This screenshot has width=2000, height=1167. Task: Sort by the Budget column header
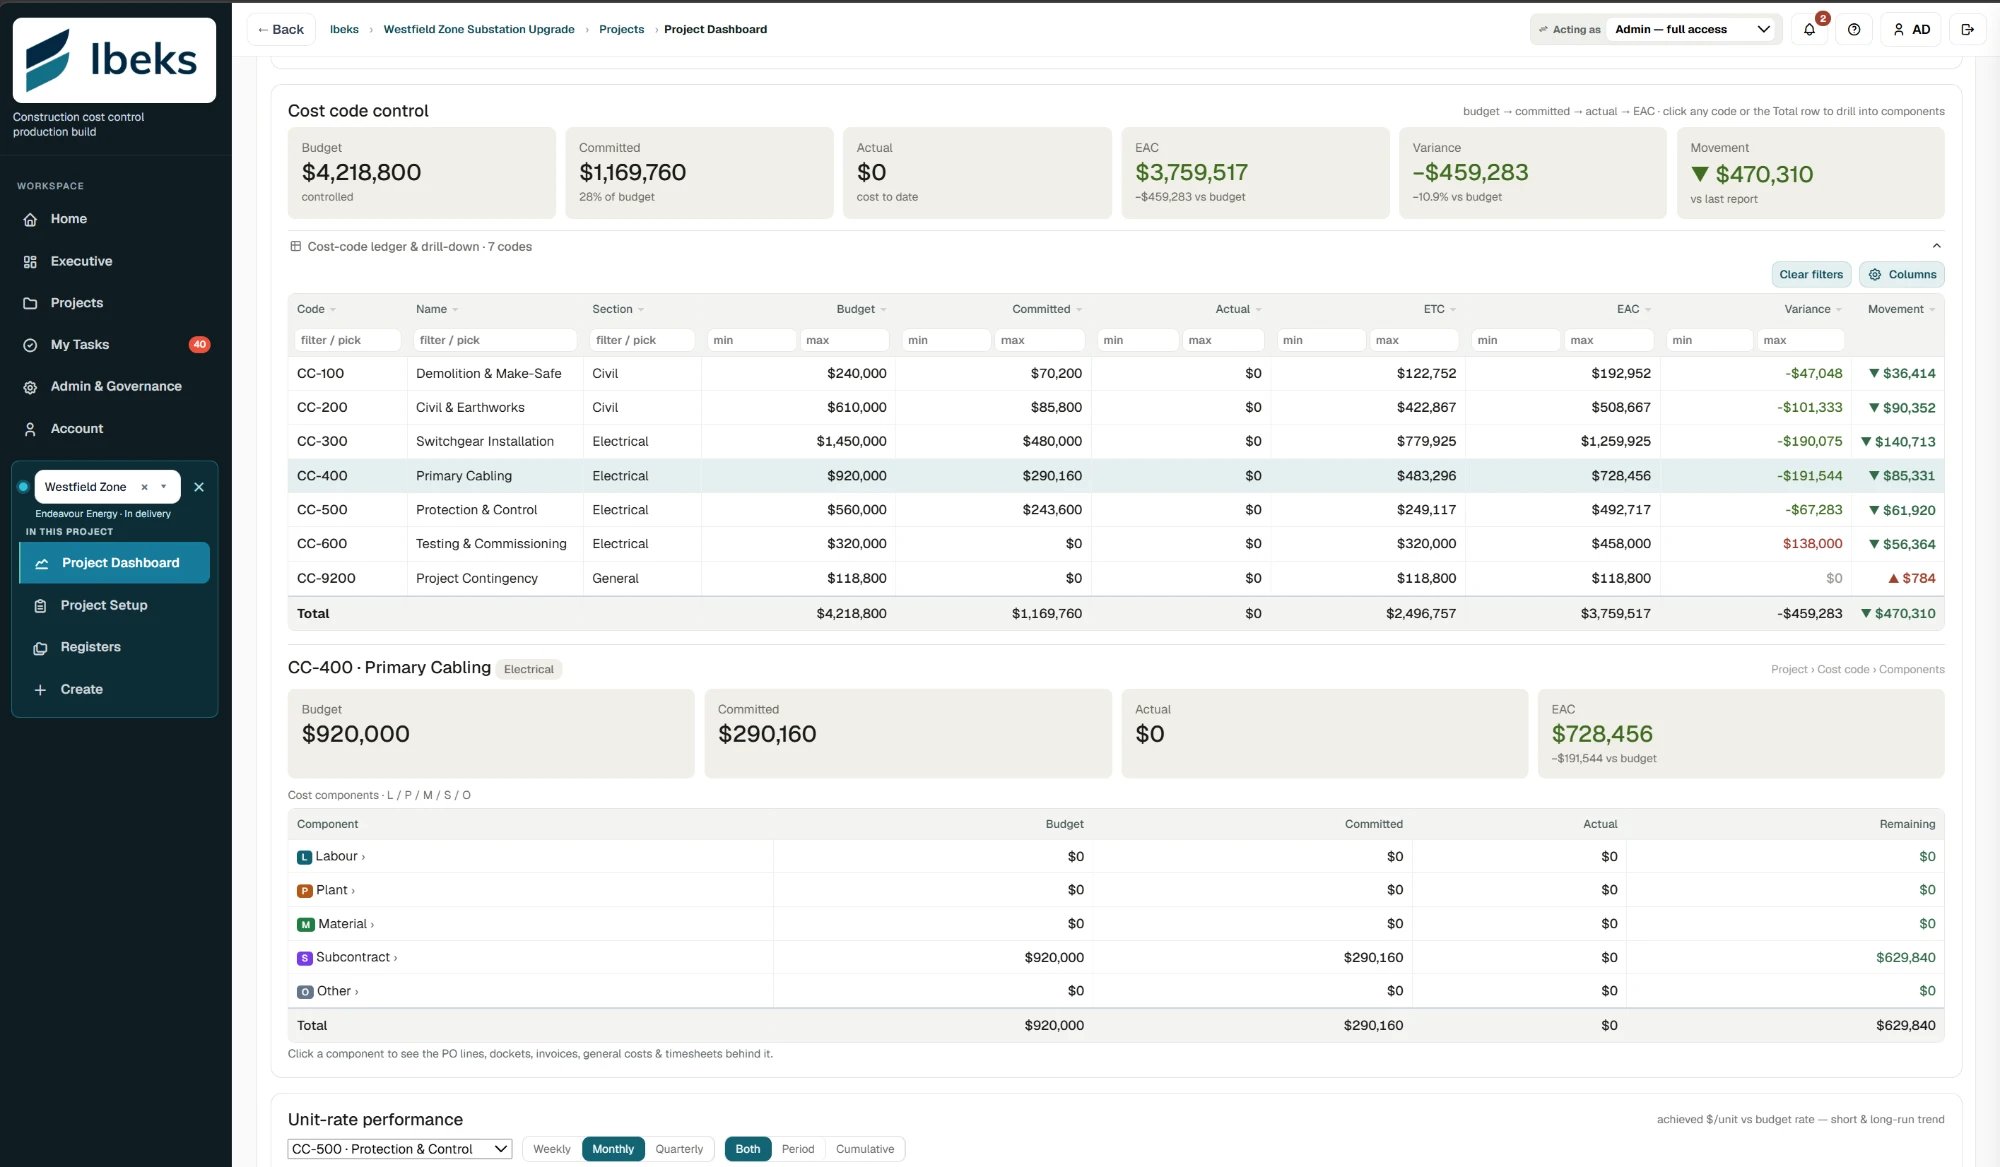(861, 309)
